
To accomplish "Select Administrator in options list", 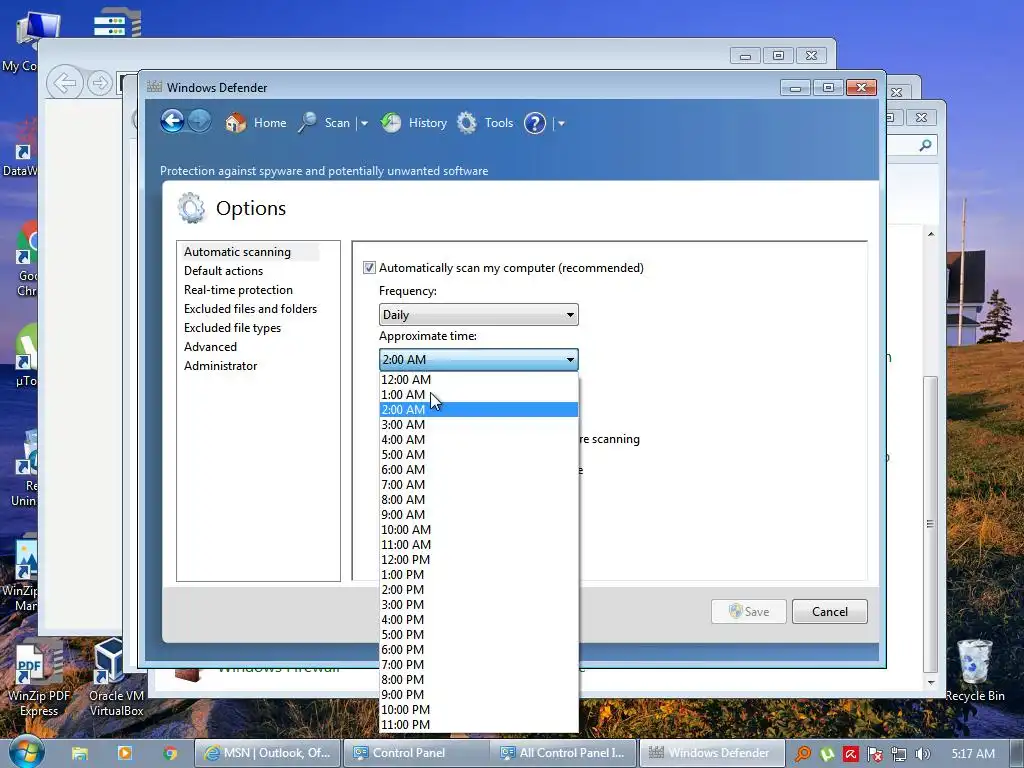I will point(221,365).
